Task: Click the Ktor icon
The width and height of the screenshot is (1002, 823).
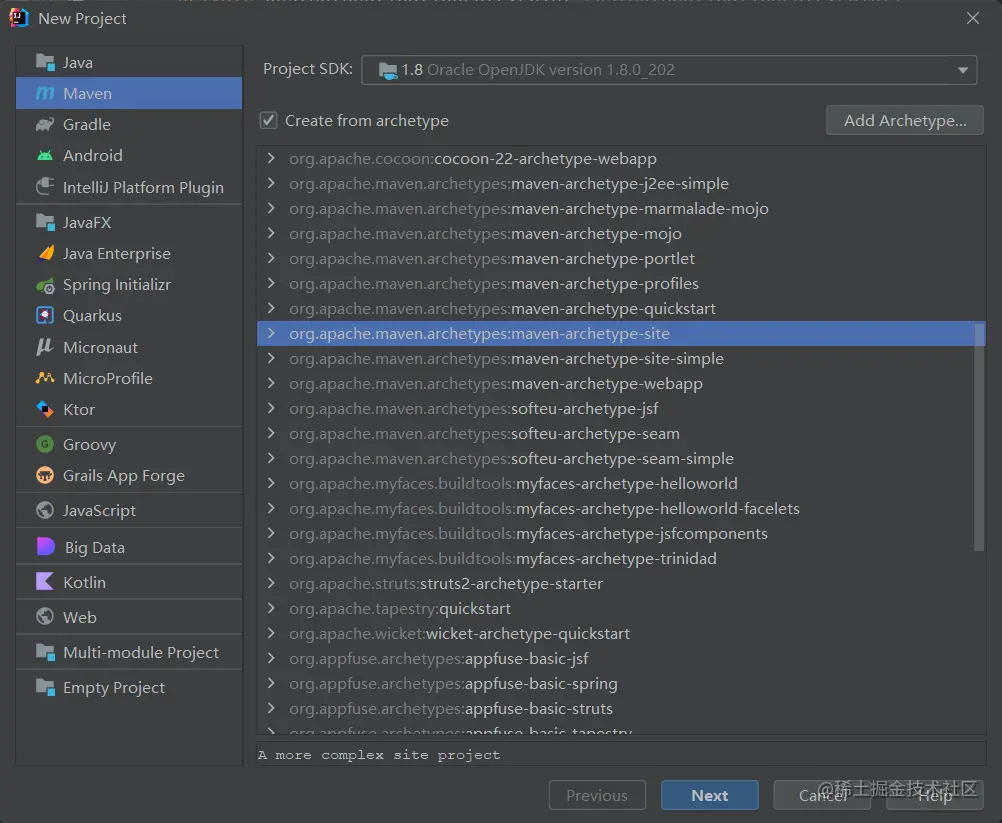Action: (45, 409)
